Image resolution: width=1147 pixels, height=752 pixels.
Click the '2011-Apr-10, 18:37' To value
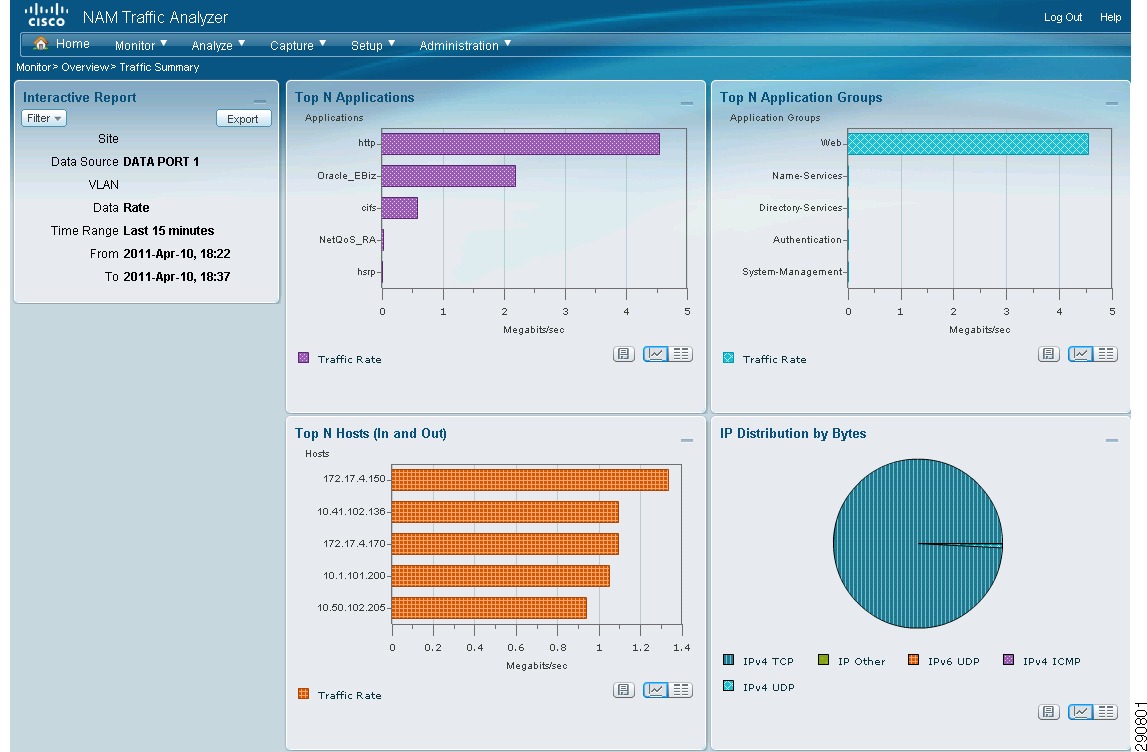coord(177,277)
